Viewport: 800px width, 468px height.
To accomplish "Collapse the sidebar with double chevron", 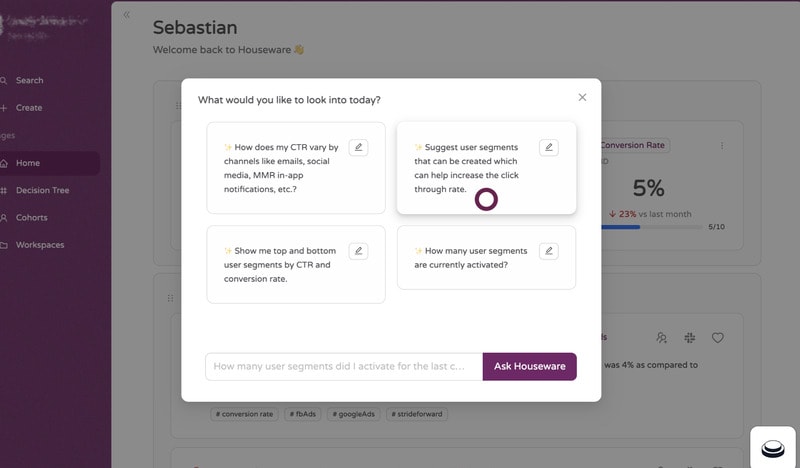I will pyautogui.click(x=127, y=15).
